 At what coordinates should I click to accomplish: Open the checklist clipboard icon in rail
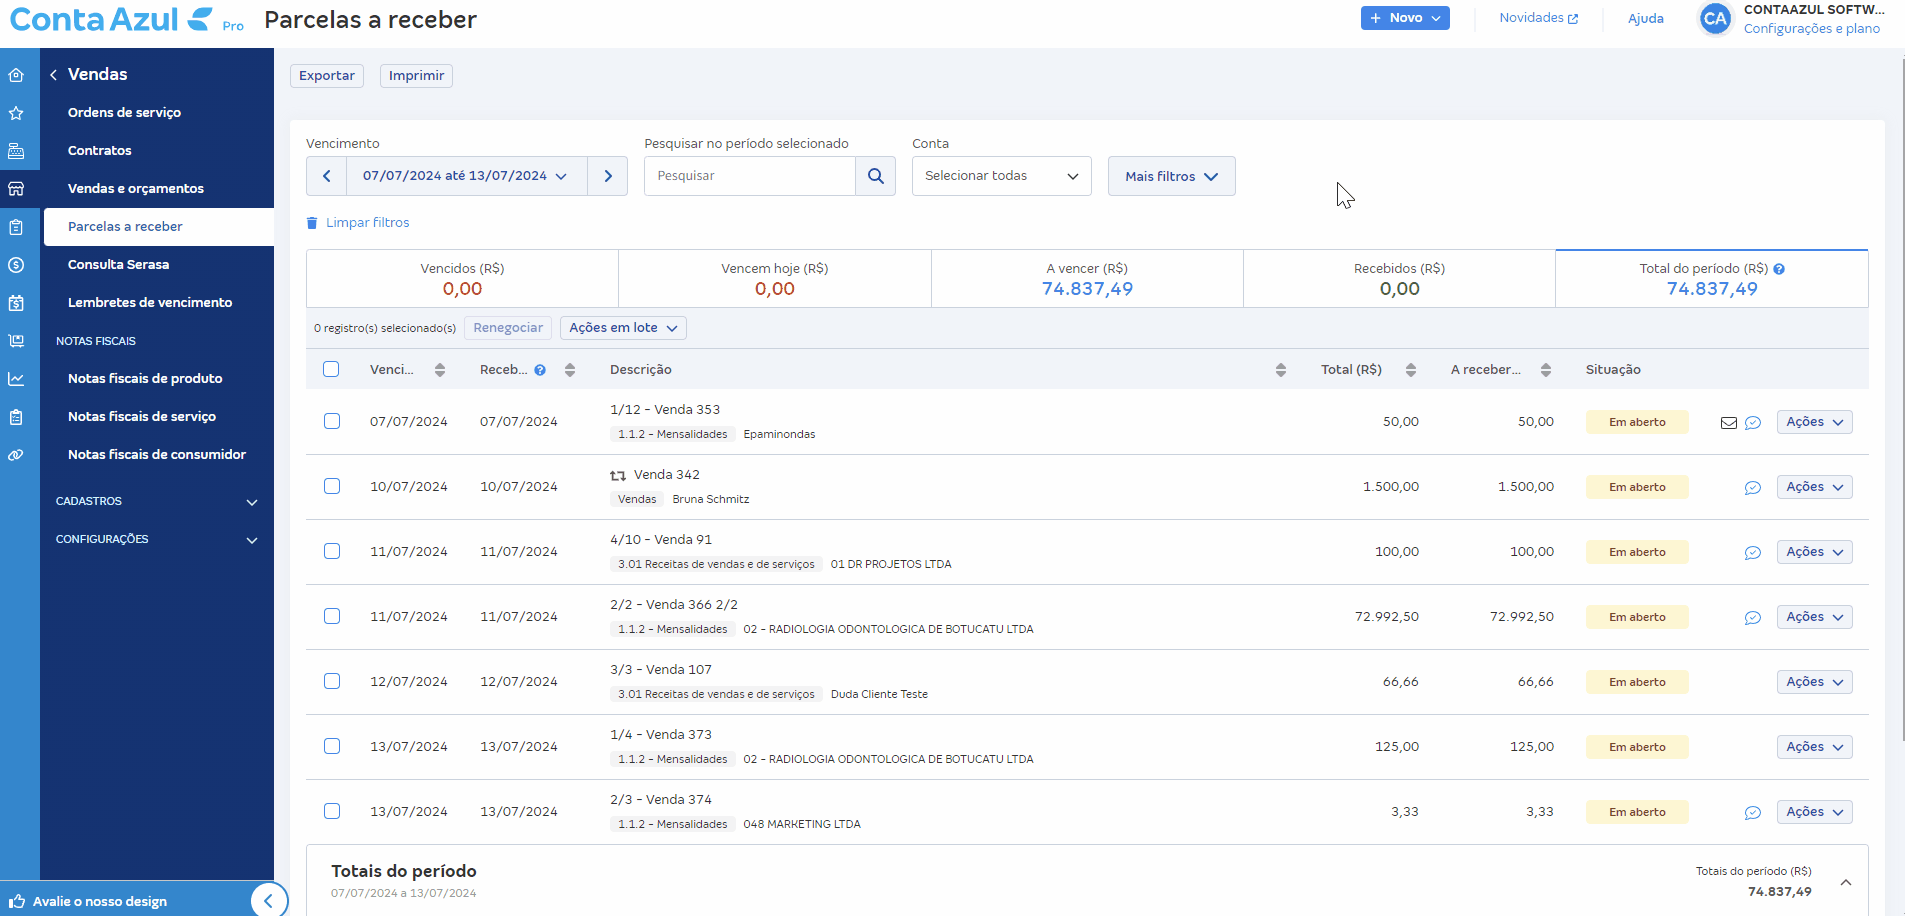click(x=16, y=417)
